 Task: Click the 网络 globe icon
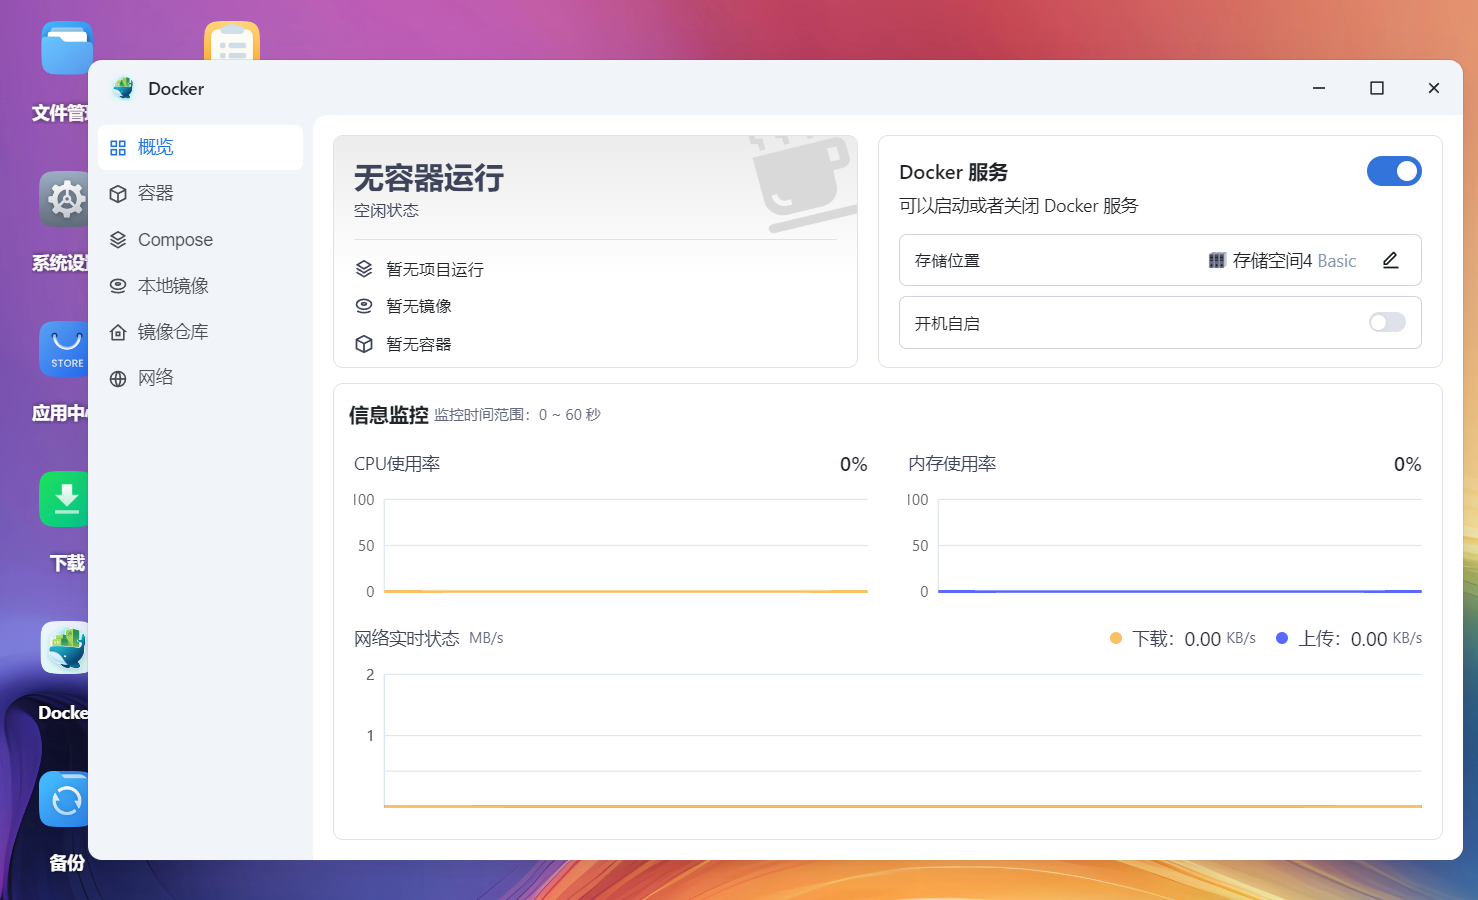(118, 379)
